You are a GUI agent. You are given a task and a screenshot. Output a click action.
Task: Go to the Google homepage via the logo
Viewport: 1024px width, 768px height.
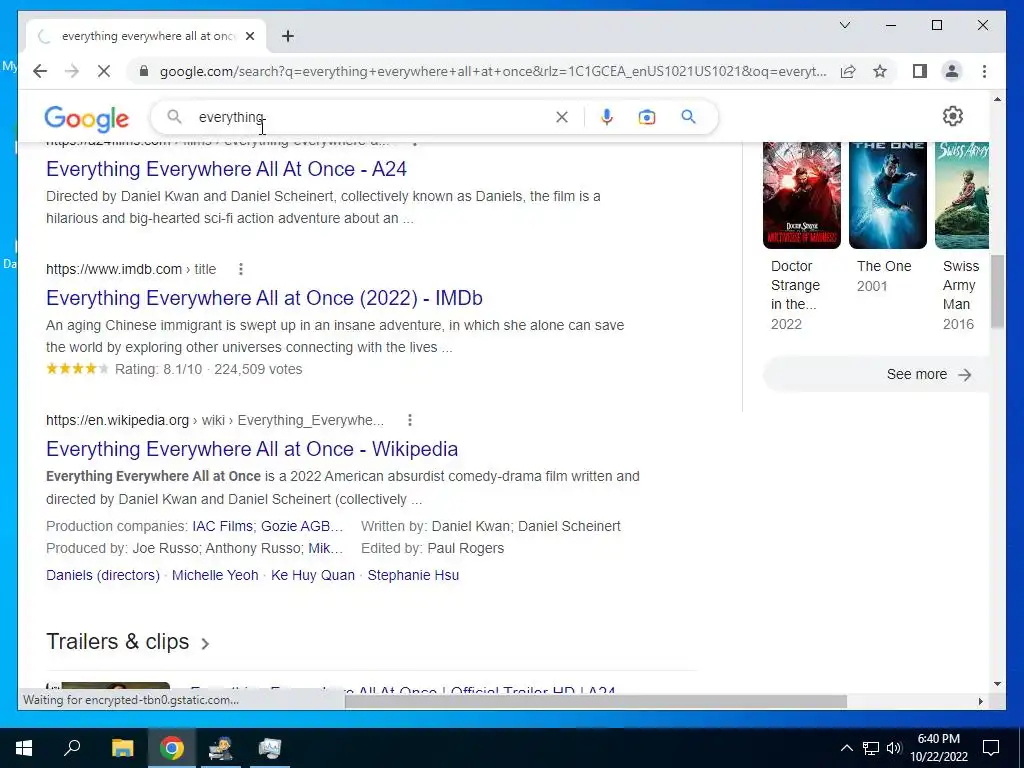pyautogui.click(x=86, y=118)
